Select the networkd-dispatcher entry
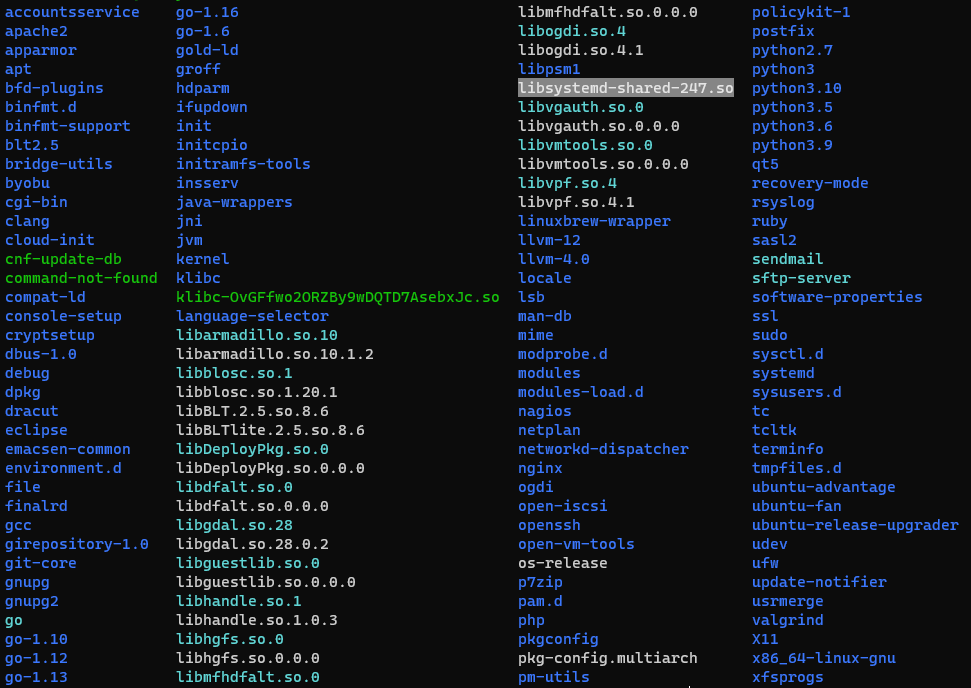 (603, 449)
